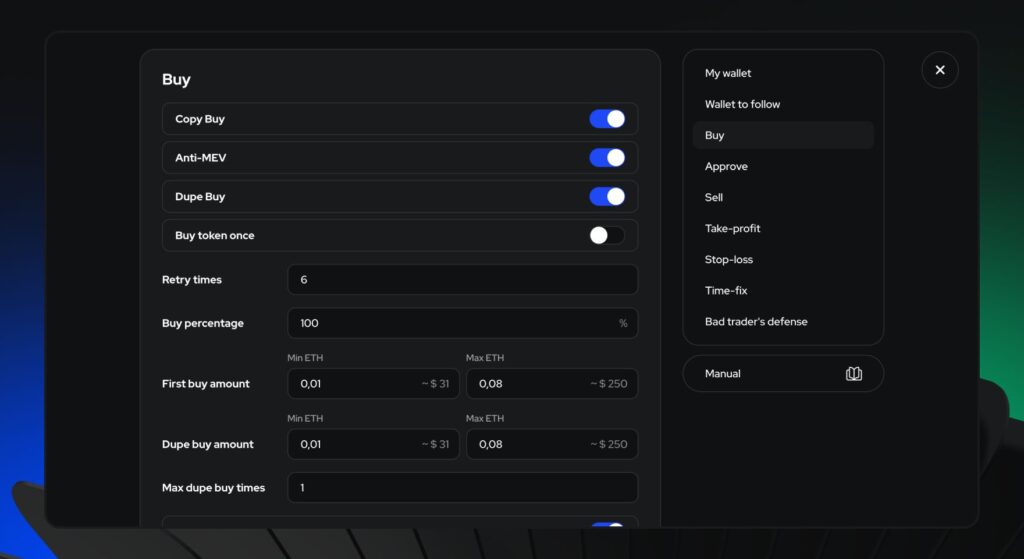Click Max ETH caption above Dupe buy amount
Viewport: 1024px width, 559px height.
click(x=485, y=418)
